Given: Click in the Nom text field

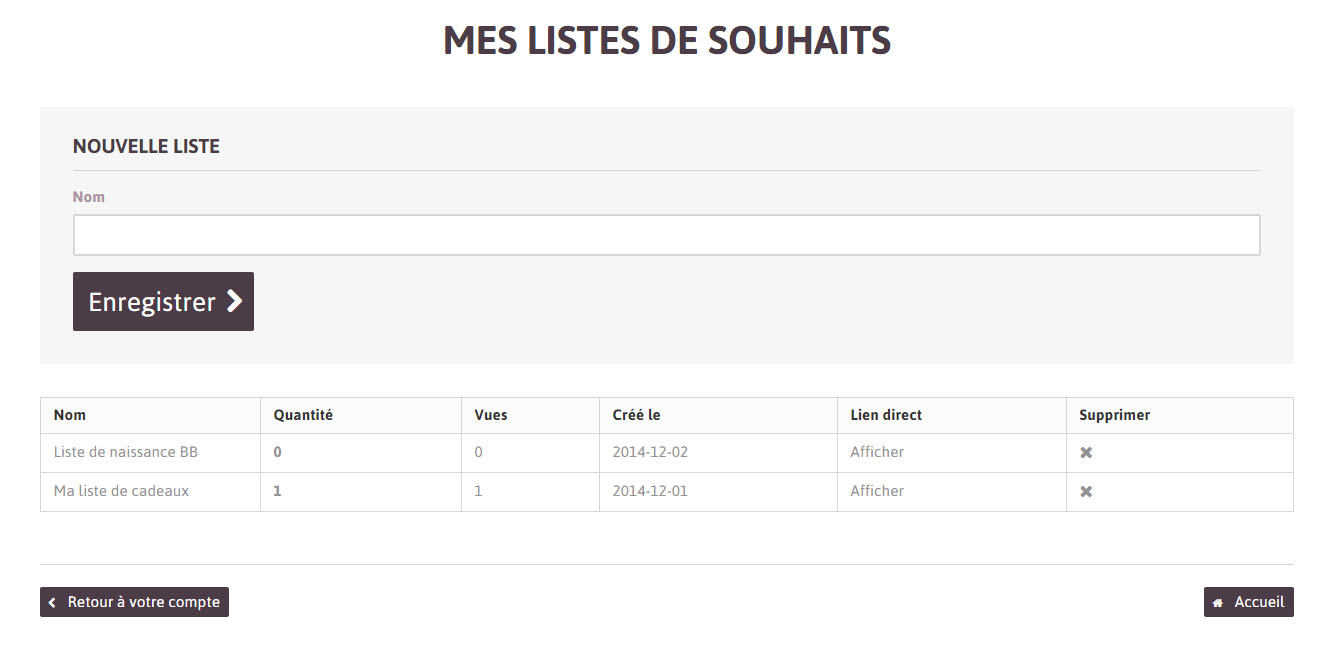Looking at the screenshot, I should tap(666, 235).
